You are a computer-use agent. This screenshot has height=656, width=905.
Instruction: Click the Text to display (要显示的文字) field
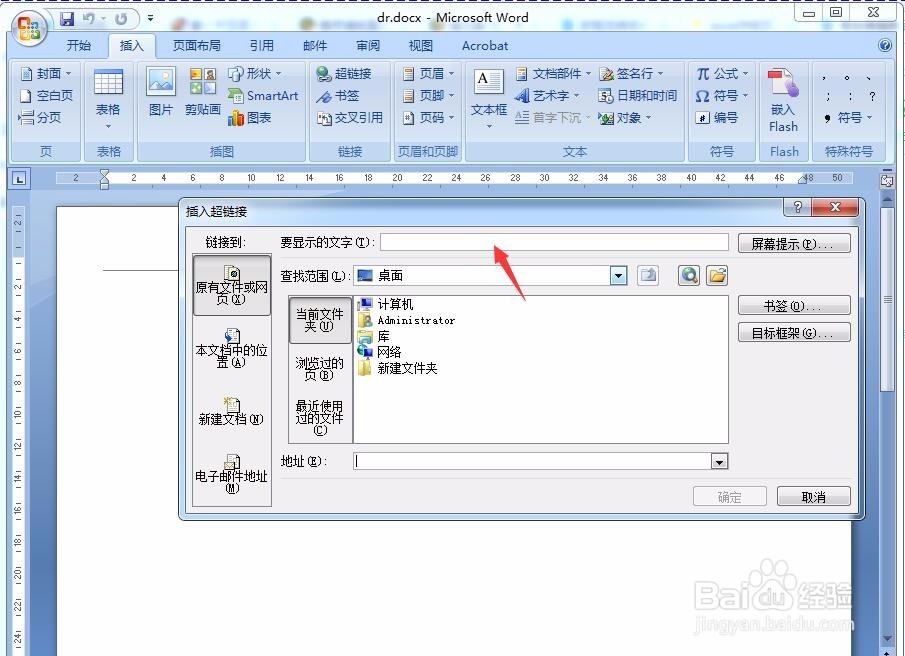pyautogui.click(x=554, y=242)
